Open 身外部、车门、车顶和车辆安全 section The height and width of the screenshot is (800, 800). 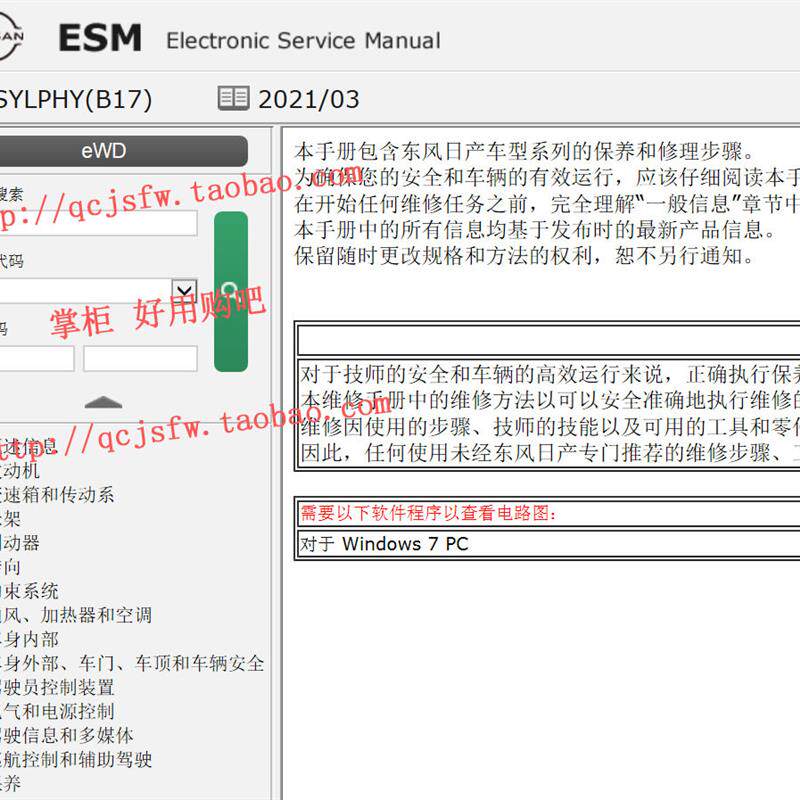[132, 663]
